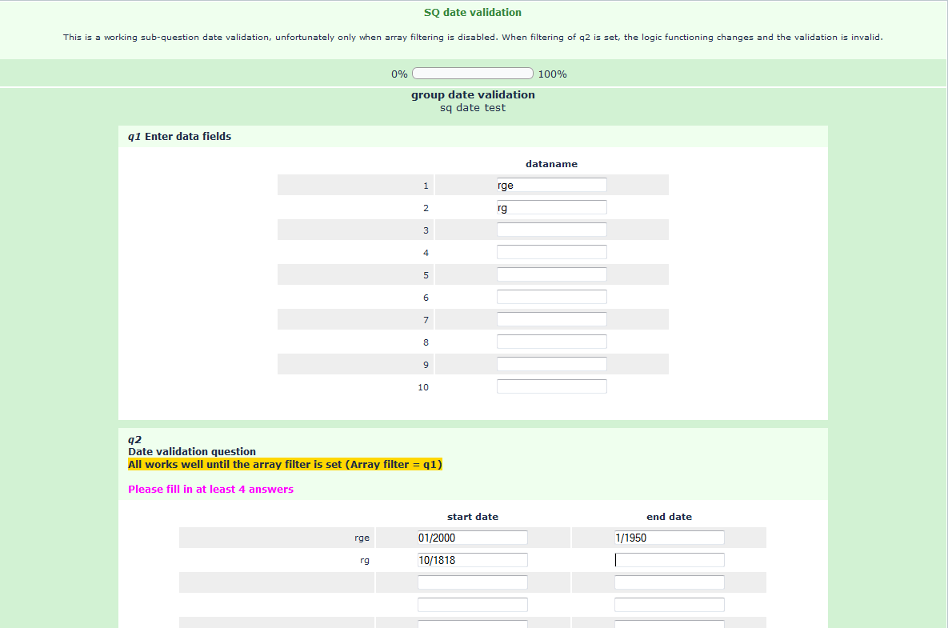Click the row 9 dataname text box
Viewport: 948px width, 628px height.
click(x=551, y=364)
